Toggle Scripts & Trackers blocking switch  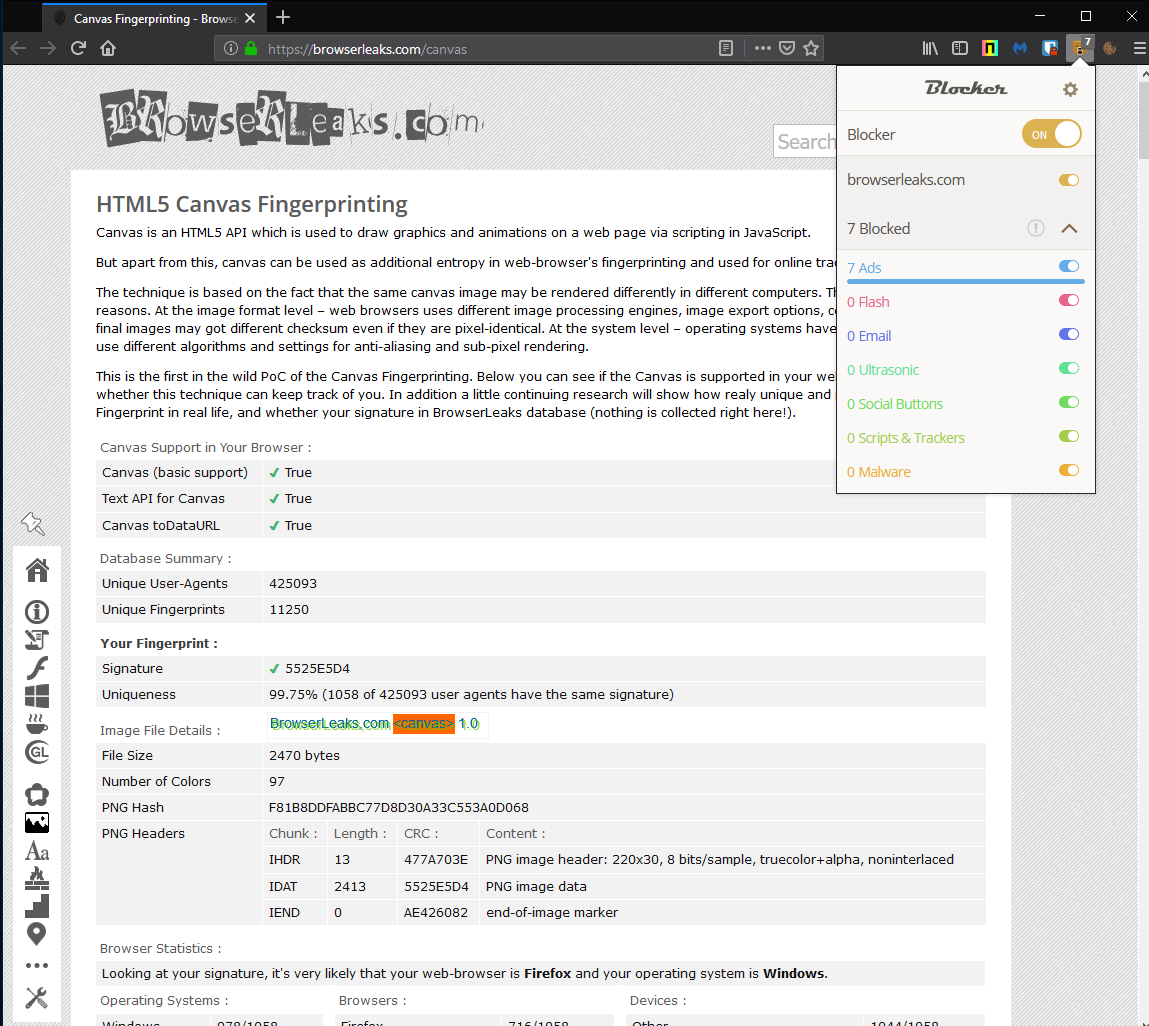(x=1068, y=437)
